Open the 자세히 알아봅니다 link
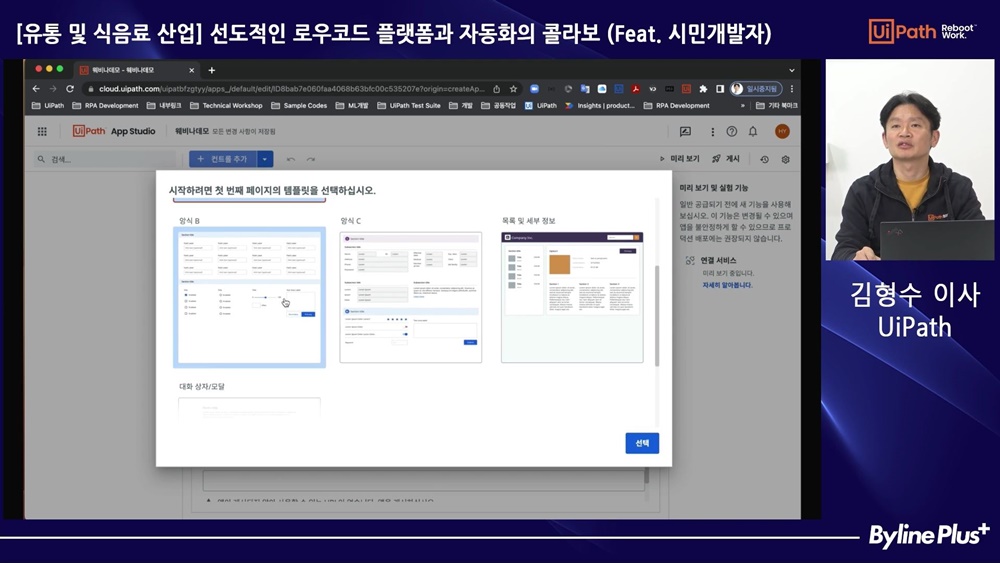This screenshot has width=1000, height=563. [x=727, y=285]
